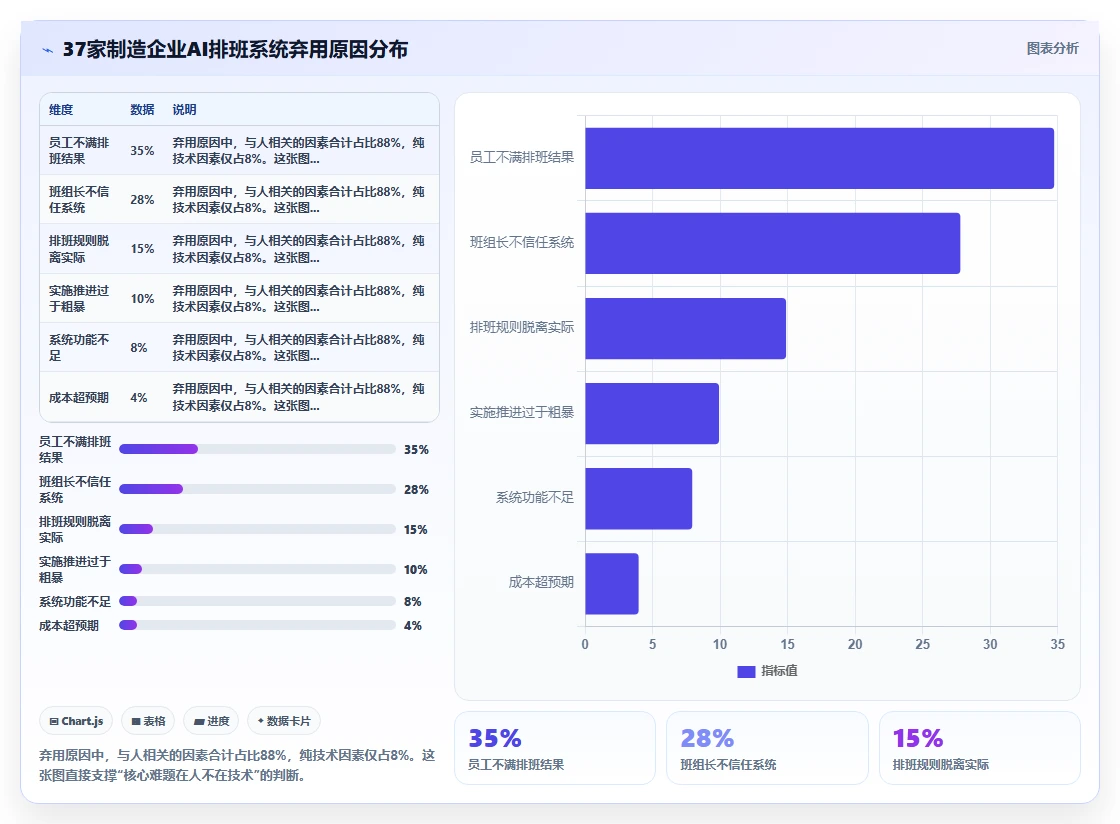Click the 系统功能不足 chart bar

point(639,498)
